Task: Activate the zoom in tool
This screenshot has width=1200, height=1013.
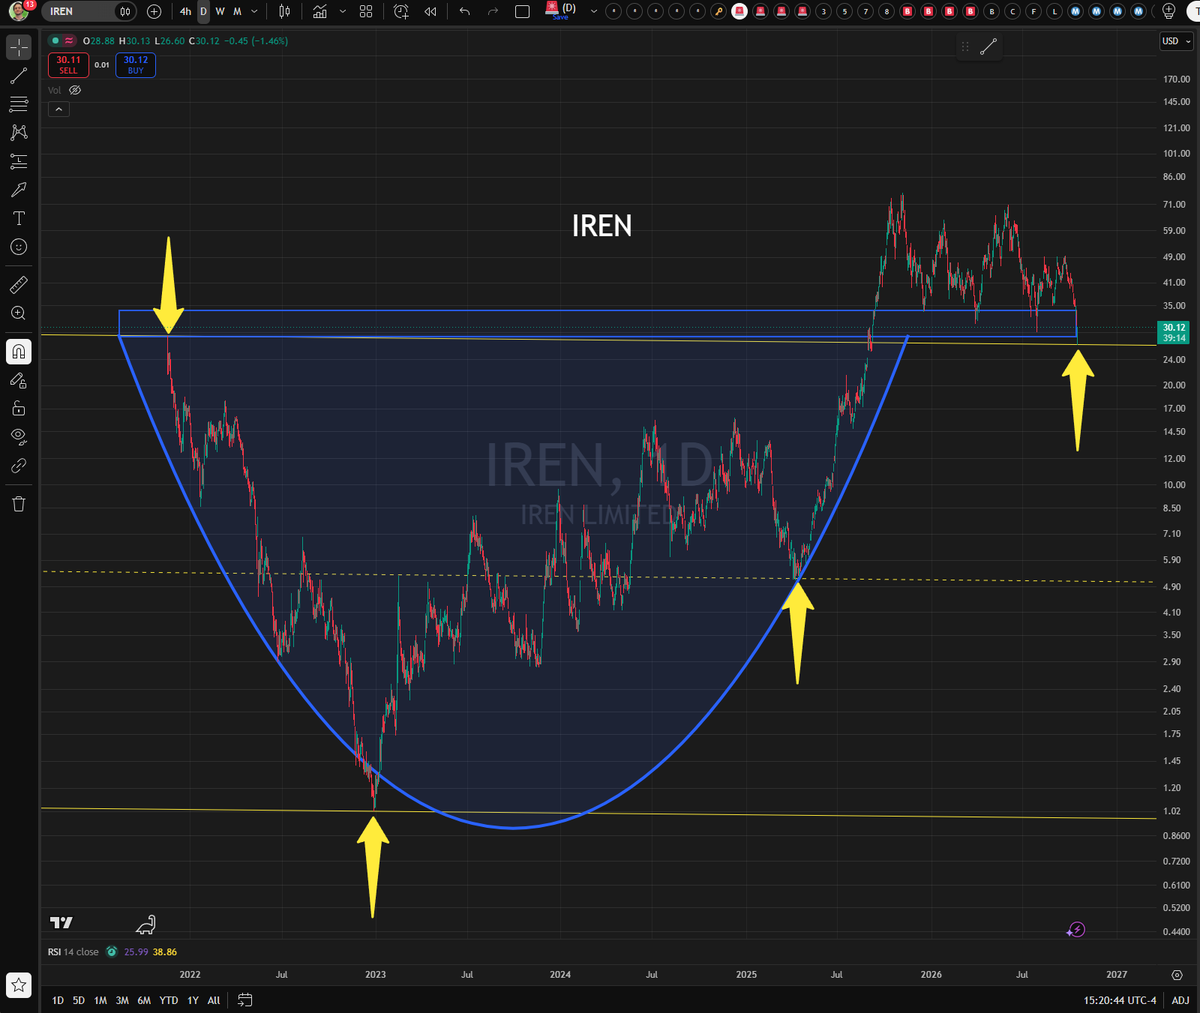Action: [x=19, y=313]
